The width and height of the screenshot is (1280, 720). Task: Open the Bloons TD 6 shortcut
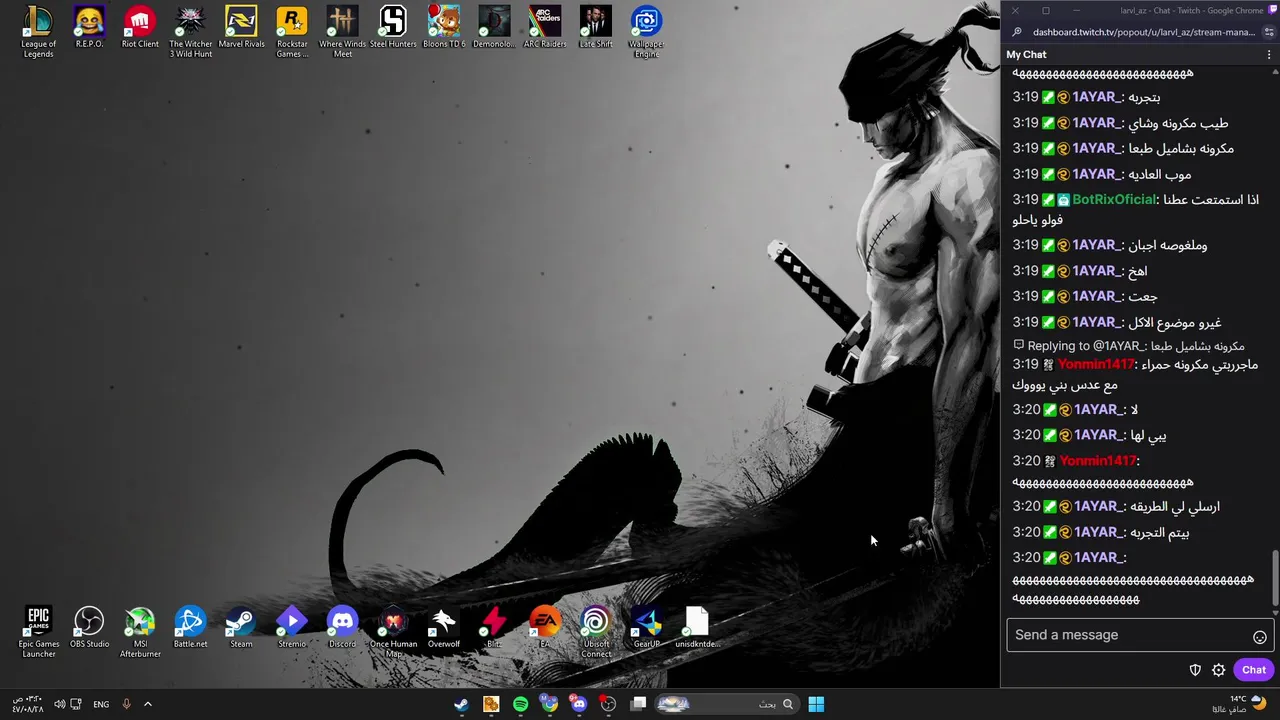[444, 28]
